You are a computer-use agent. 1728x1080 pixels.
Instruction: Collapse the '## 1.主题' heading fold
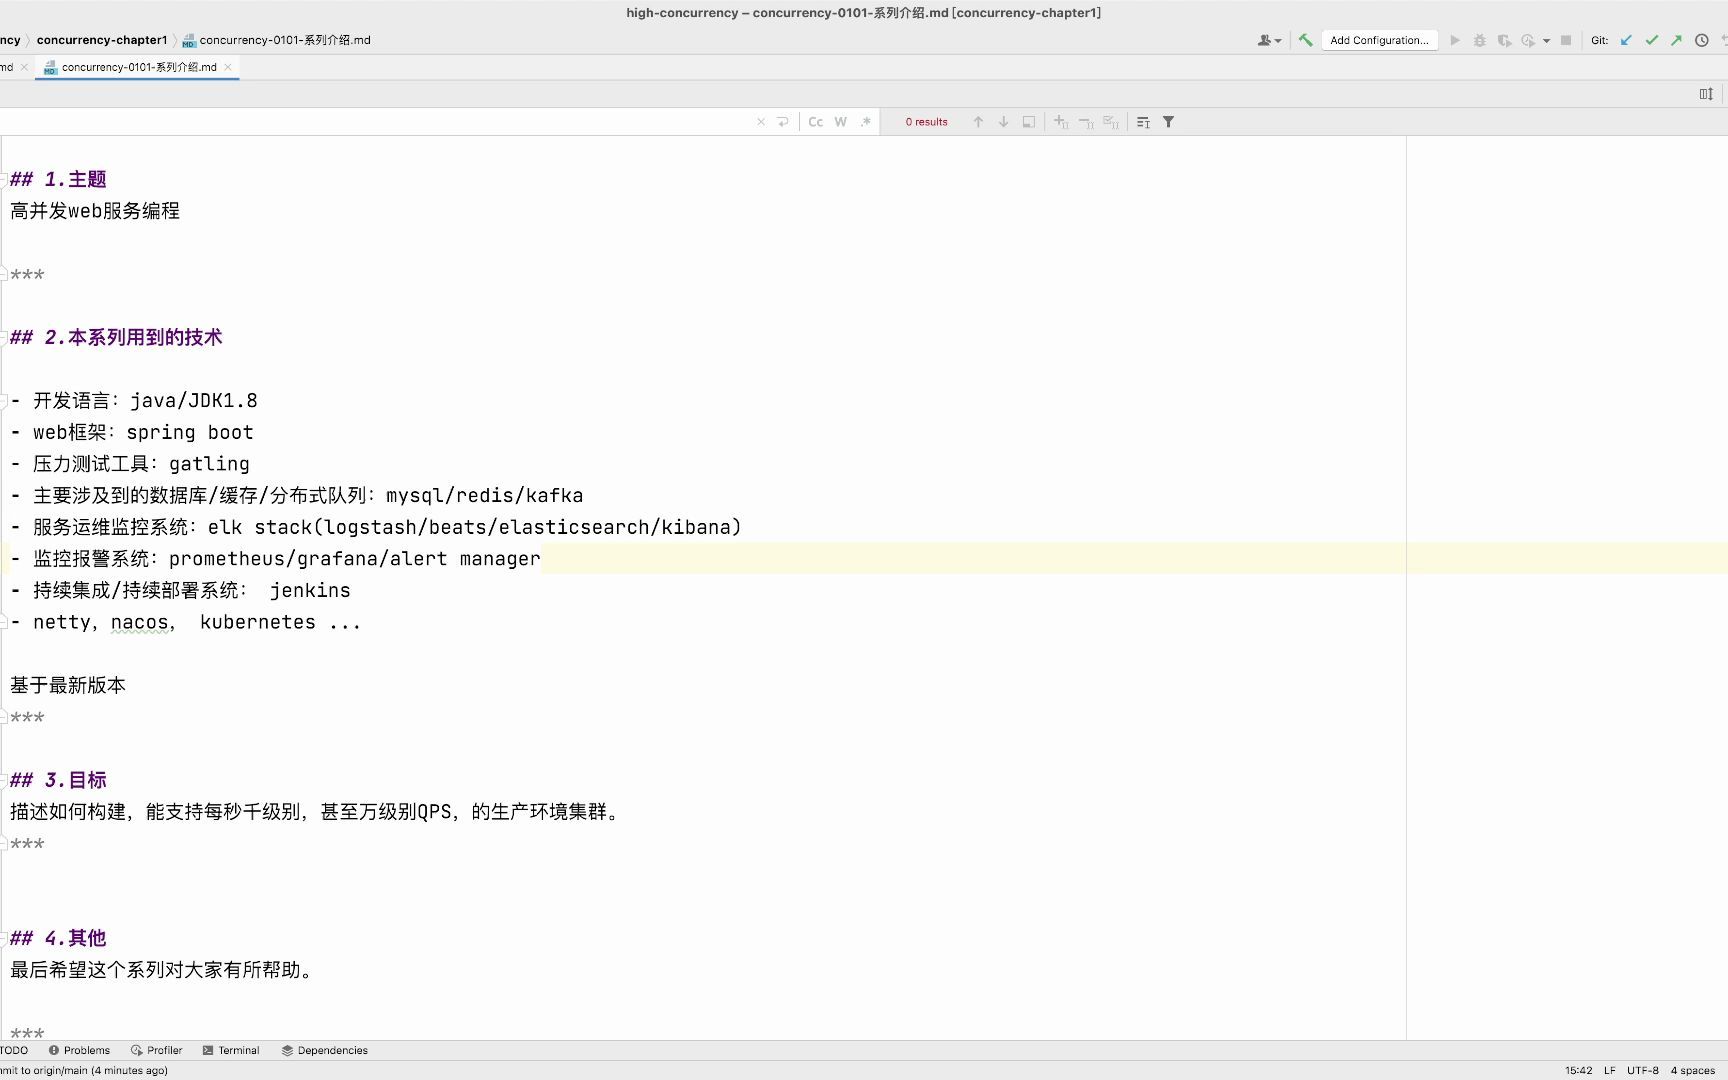pos(4,179)
